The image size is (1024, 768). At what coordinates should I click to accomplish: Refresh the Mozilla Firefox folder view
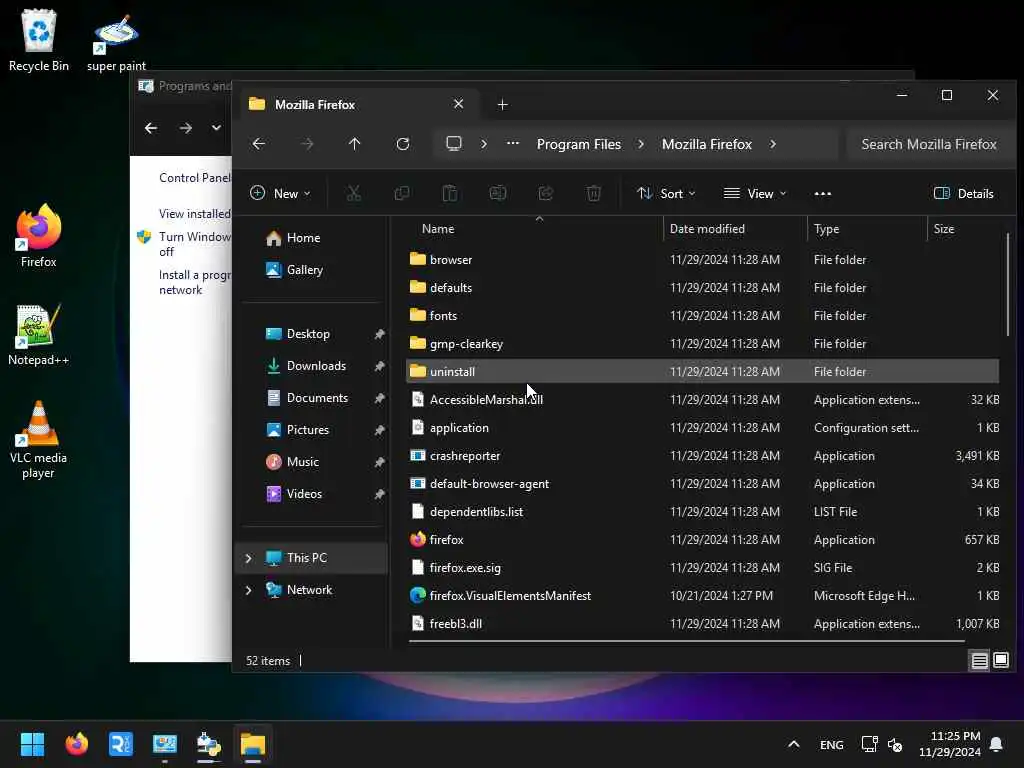403,144
